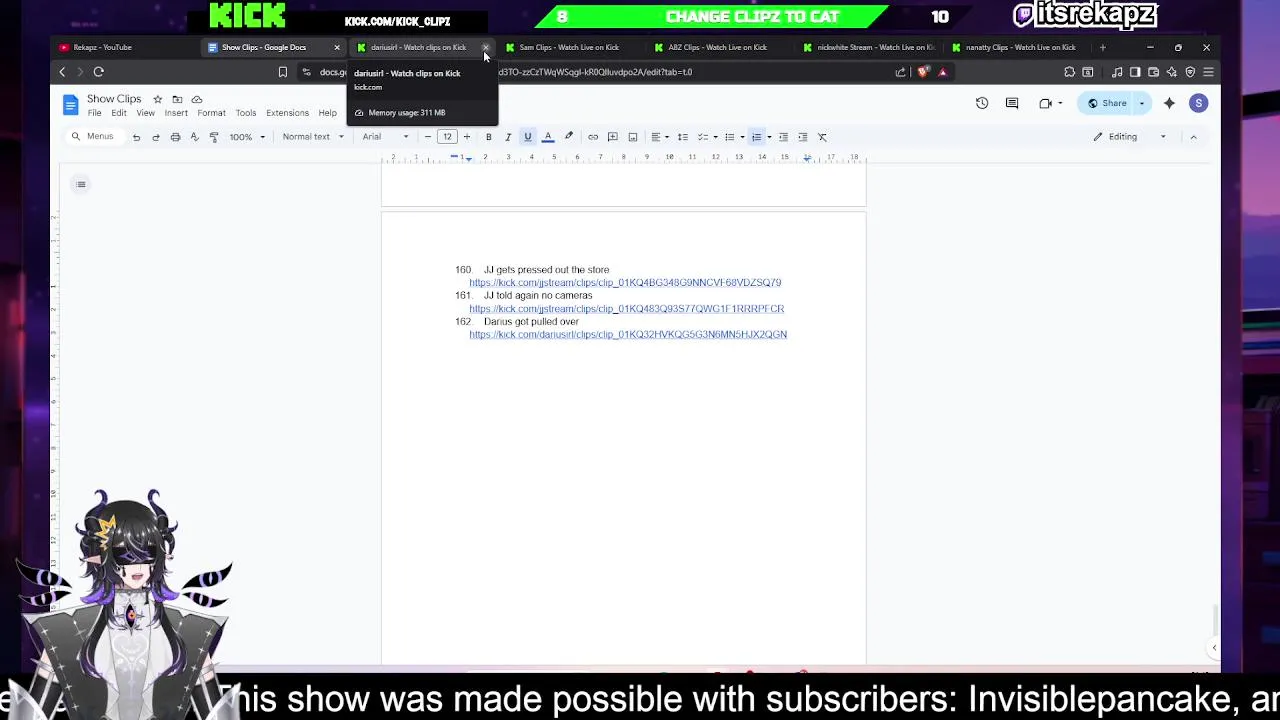Expand numbered list options arrow
The height and width of the screenshot is (720, 1280).
point(769,137)
